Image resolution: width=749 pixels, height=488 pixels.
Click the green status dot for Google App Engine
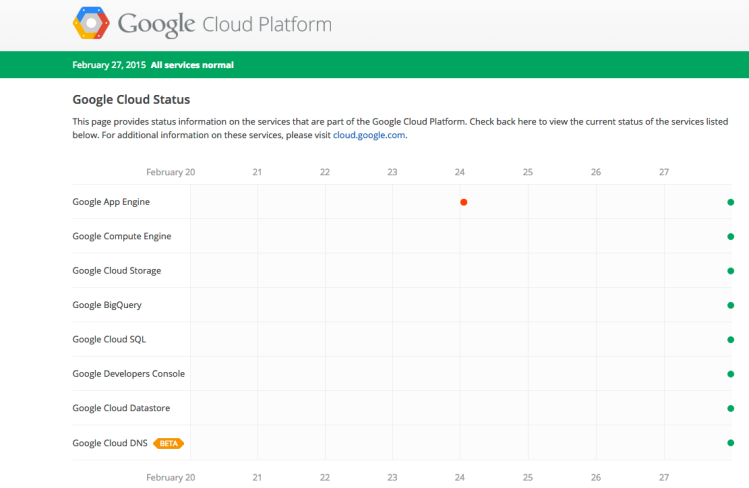(730, 202)
